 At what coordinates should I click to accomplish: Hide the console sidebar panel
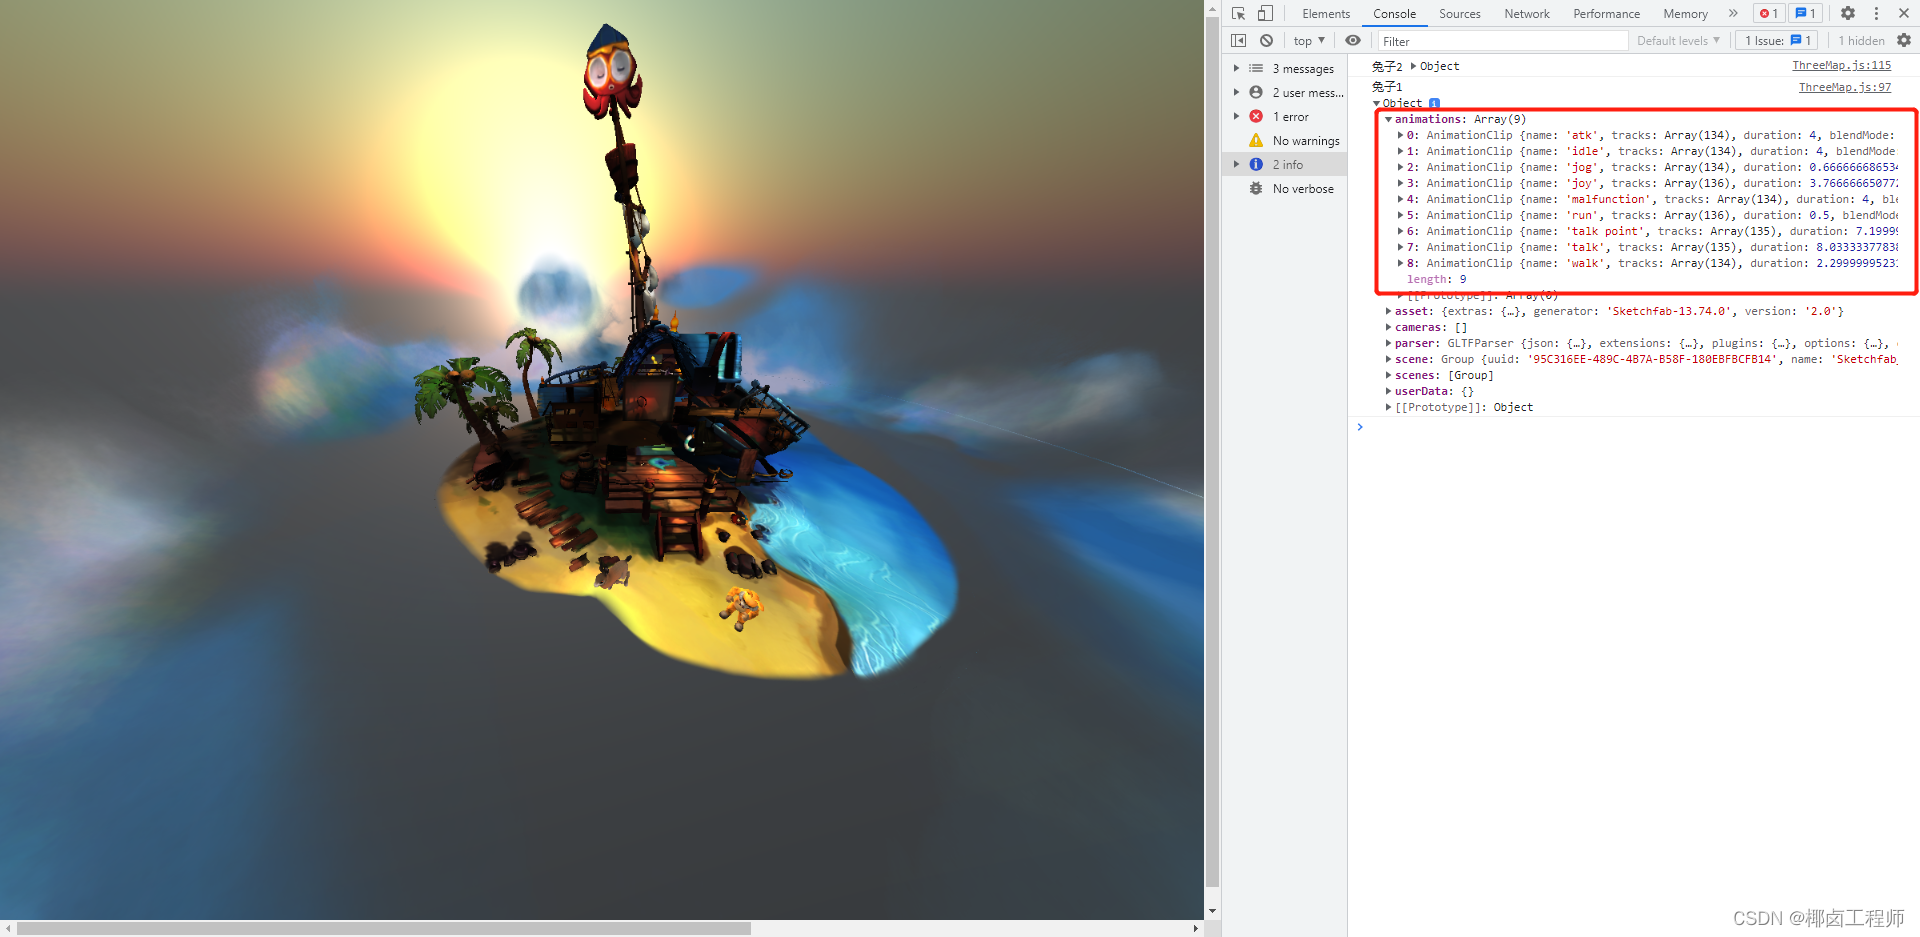[x=1239, y=40]
